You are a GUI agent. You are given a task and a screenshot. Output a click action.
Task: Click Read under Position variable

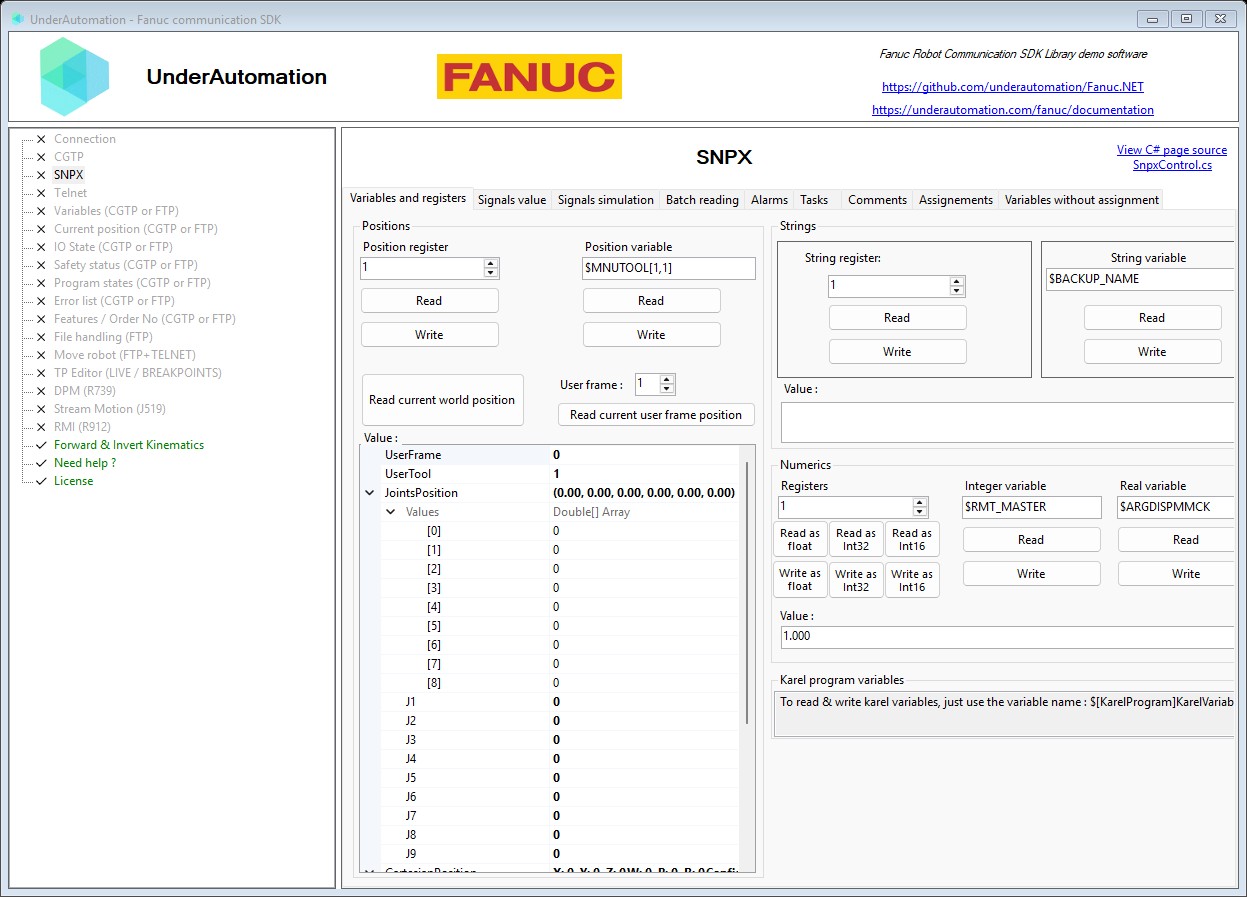(x=651, y=301)
